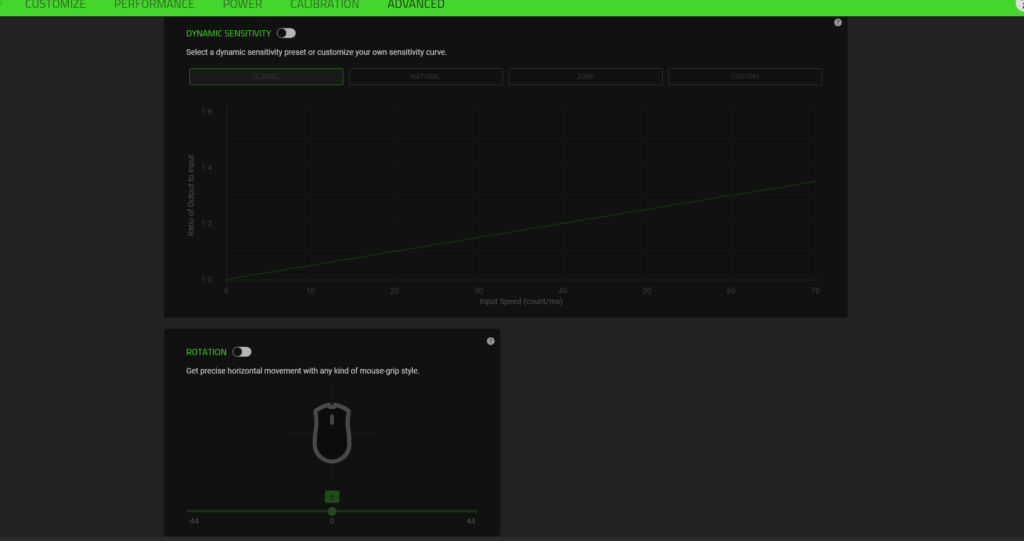The width and height of the screenshot is (1024, 541).
Task: Switch to the Performance tab
Action: pos(154,5)
